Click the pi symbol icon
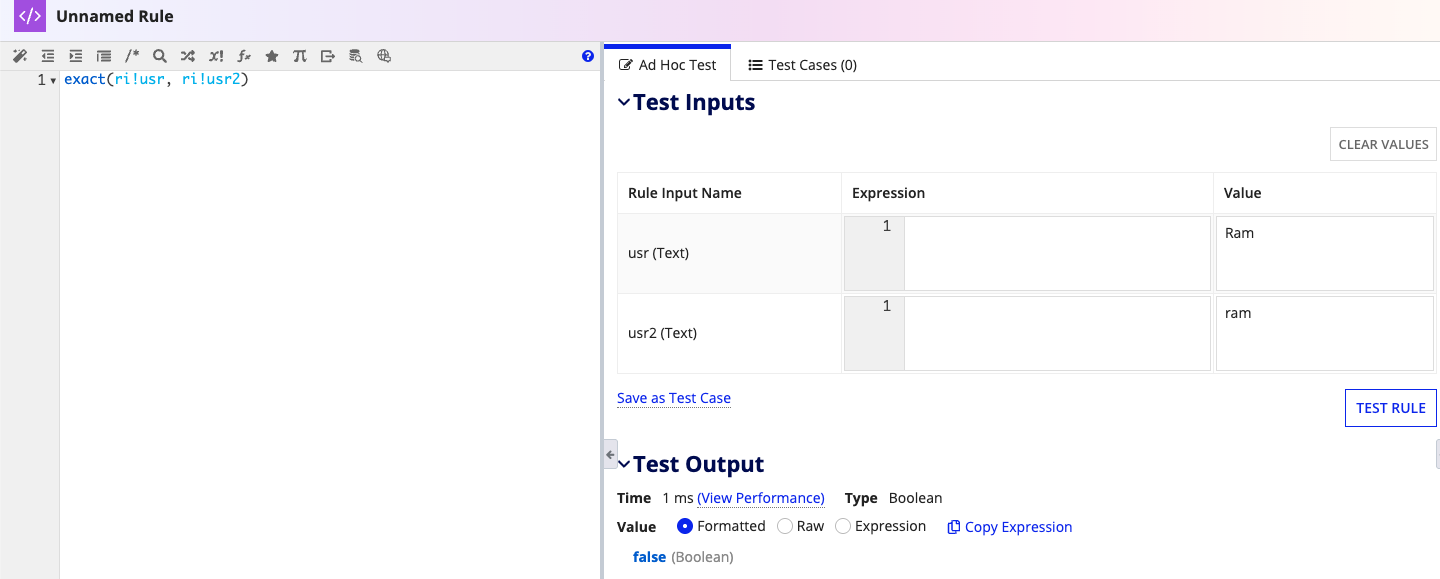This screenshot has width=1440, height=579. pos(300,57)
